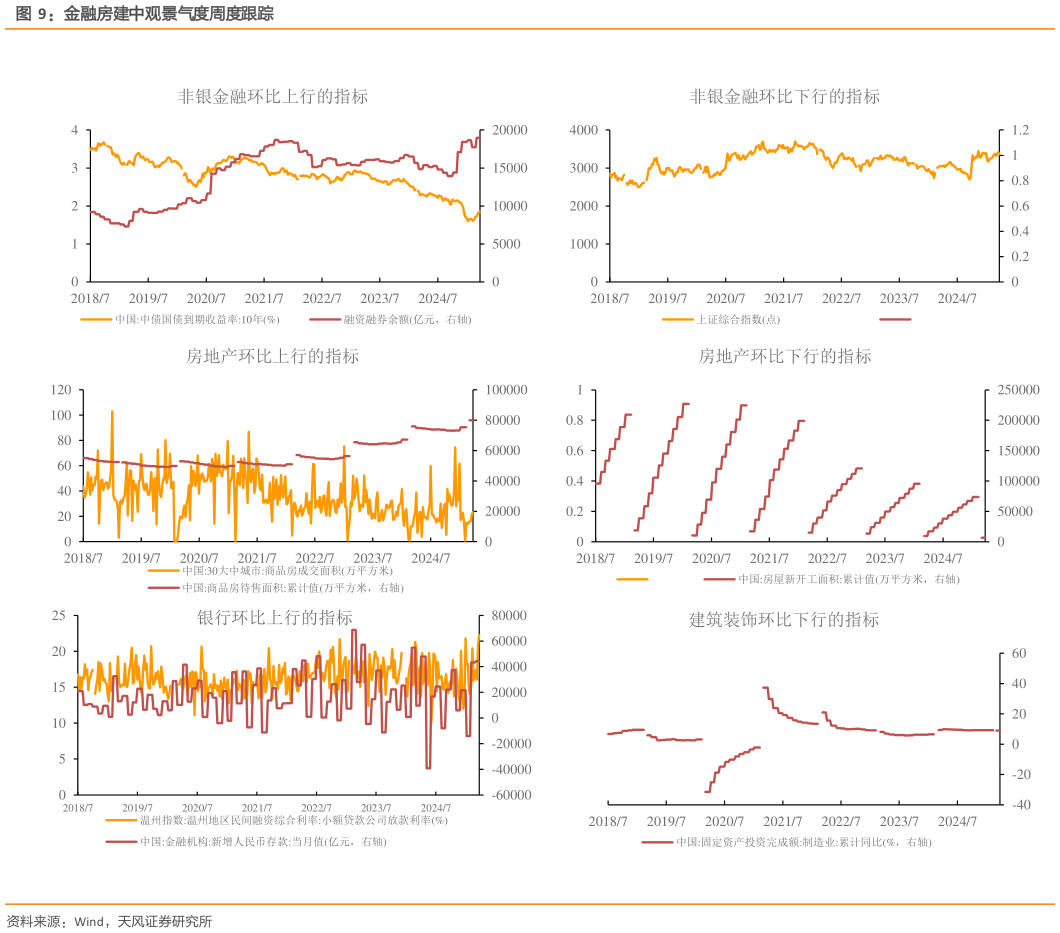Click legend text 中国:中债国债到期收益率:10年(%)
The height and width of the screenshot is (933, 1060).
(x=196, y=320)
